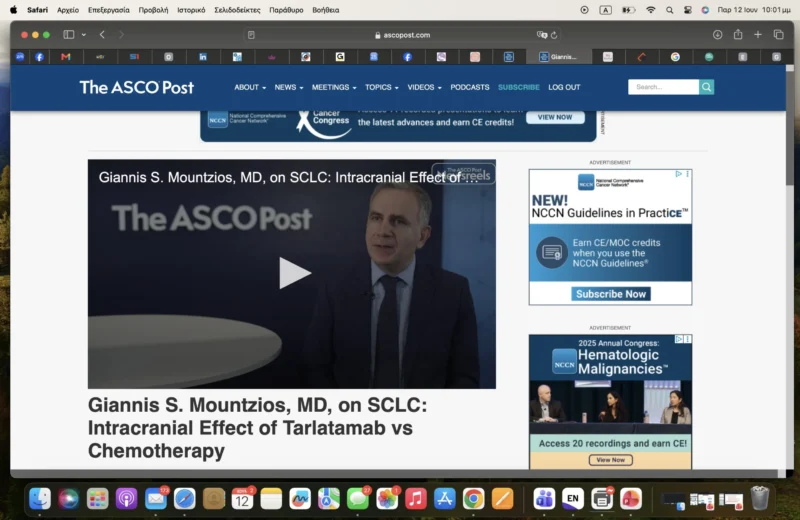Click the search magnifier button on ASCO Post
Screen dimensions: 800x520
[707, 87]
